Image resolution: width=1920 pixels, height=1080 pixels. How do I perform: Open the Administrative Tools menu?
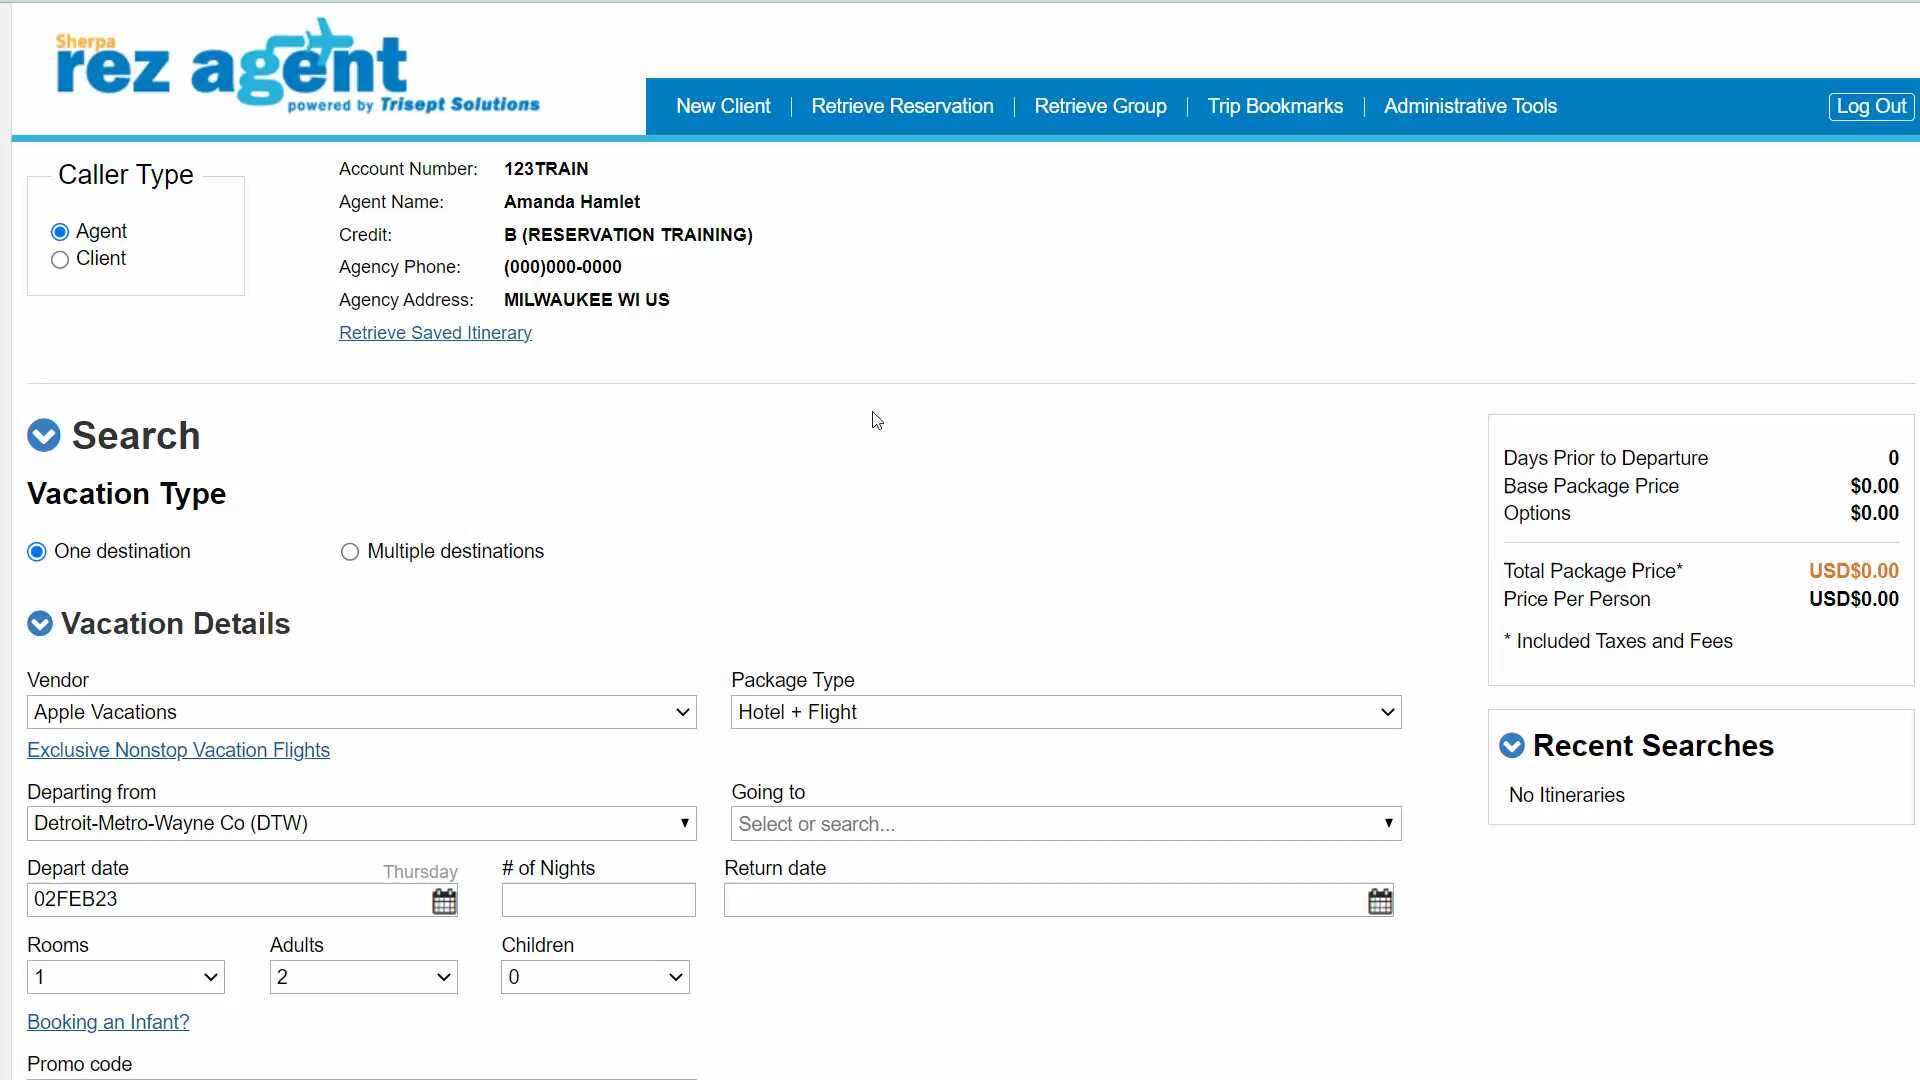[1470, 106]
